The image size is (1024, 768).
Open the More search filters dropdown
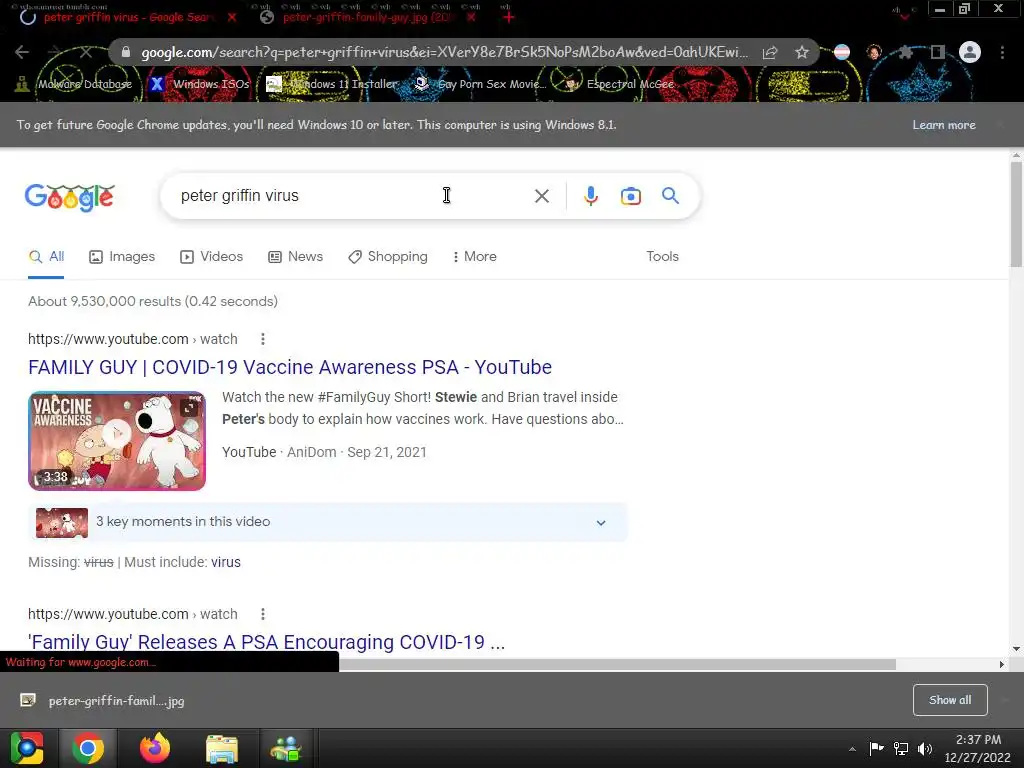(x=475, y=257)
